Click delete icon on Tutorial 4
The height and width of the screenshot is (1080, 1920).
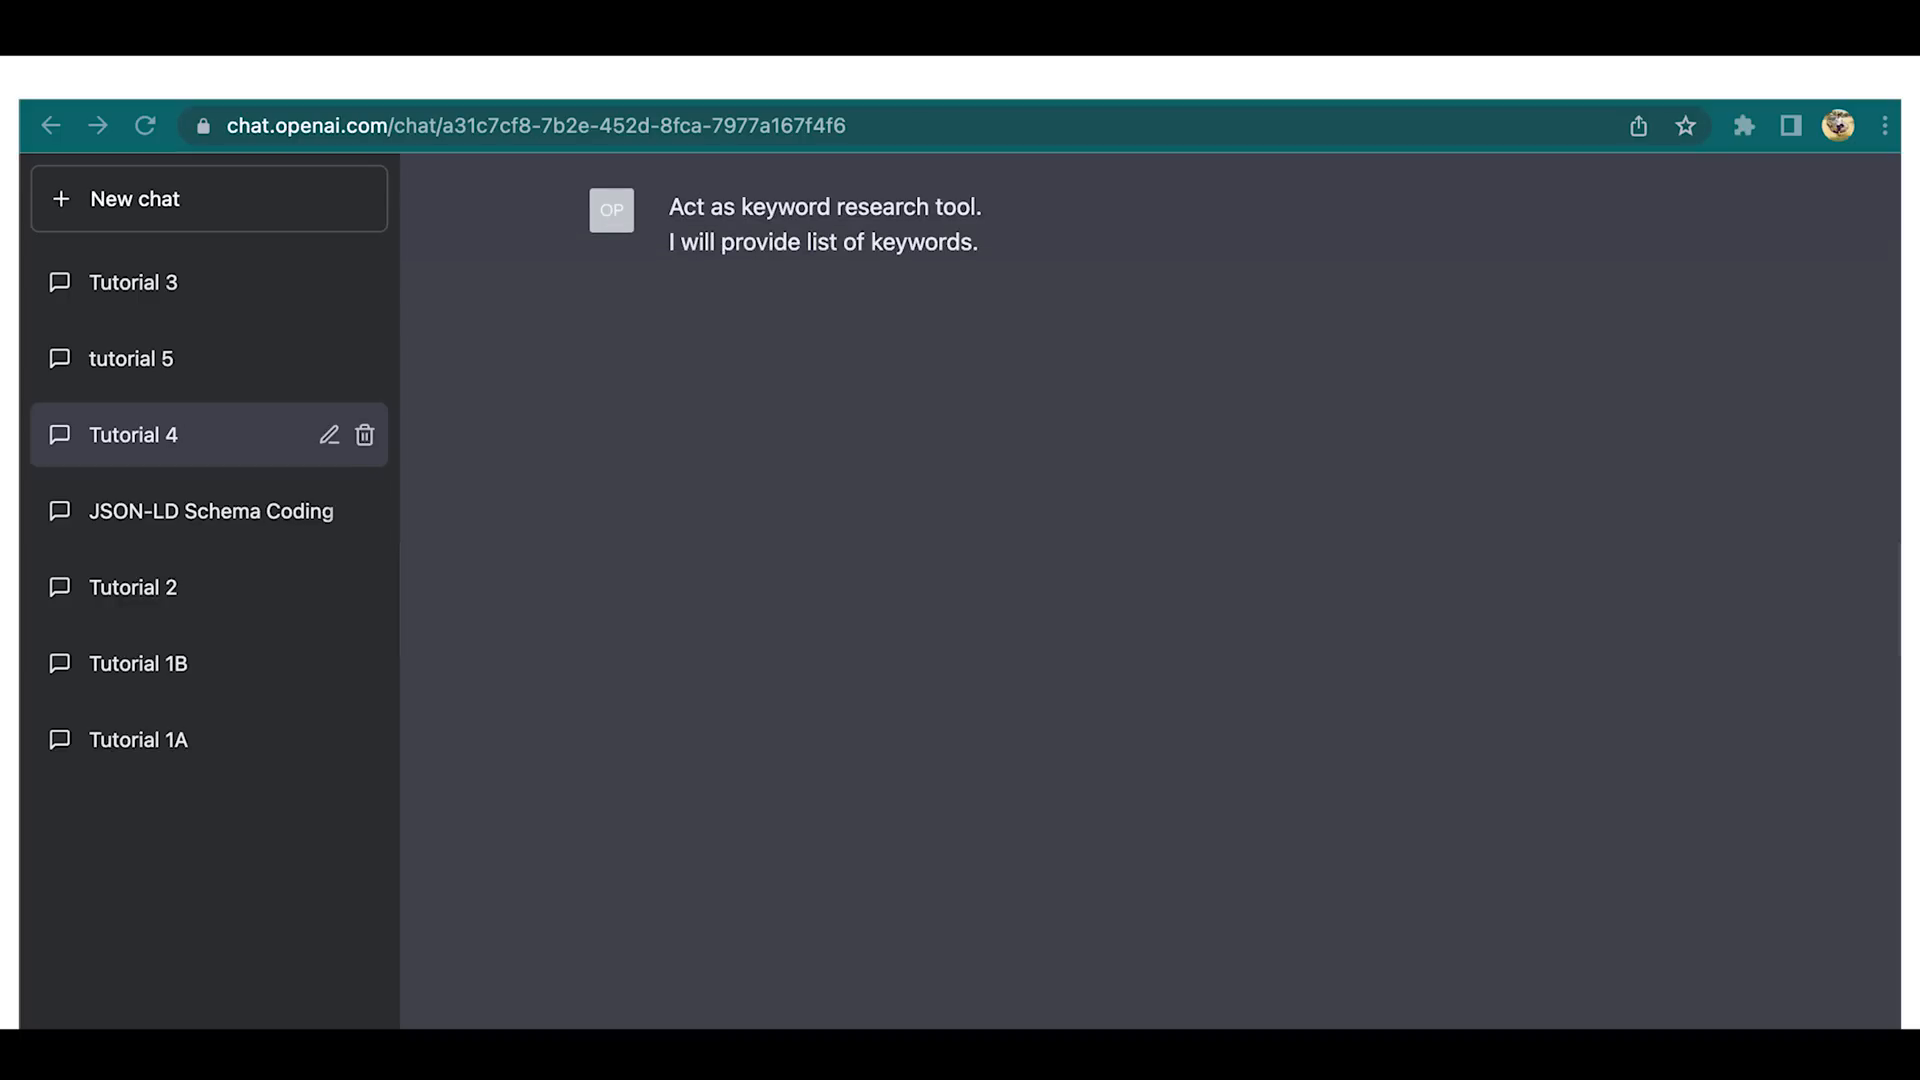[x=364, y=434]
